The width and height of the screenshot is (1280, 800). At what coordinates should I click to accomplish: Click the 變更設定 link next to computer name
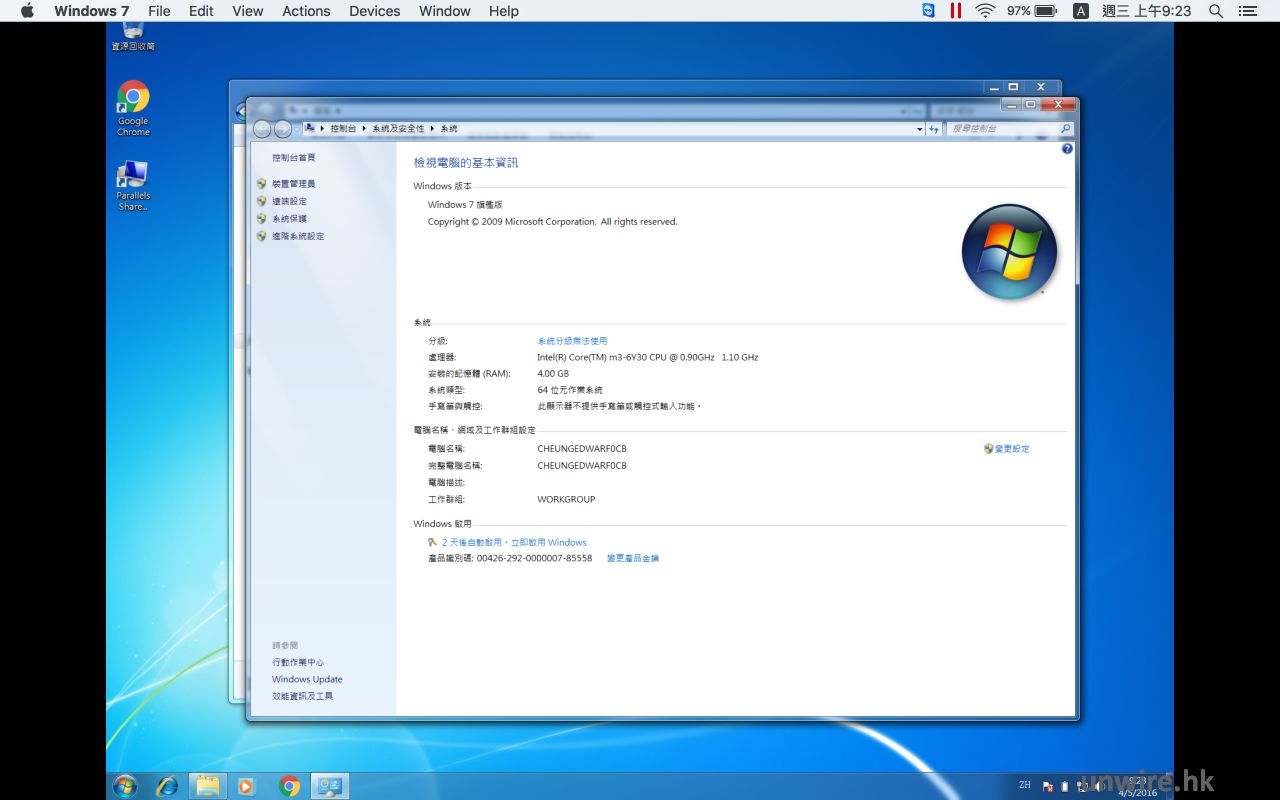pyautogui.click(x=1011, y=449)
